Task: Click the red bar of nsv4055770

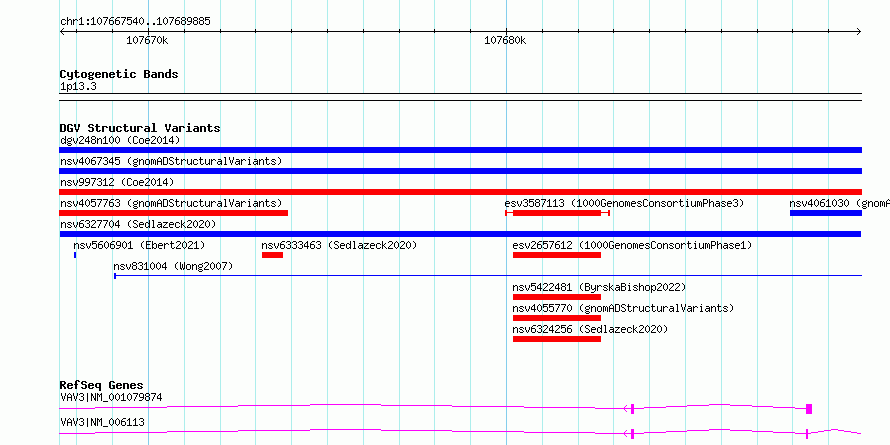Action: [557, 318]
